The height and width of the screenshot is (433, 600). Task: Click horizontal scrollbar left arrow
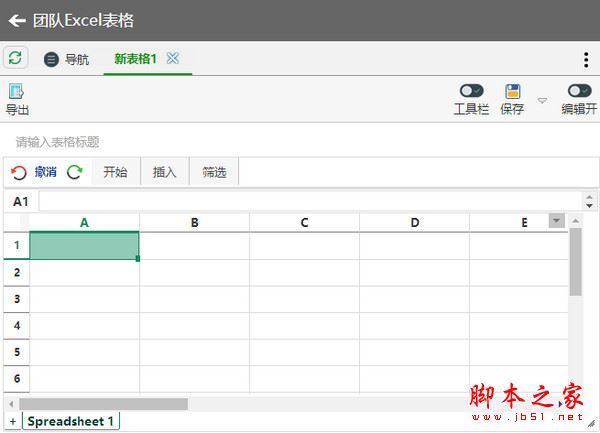point(11,404)
